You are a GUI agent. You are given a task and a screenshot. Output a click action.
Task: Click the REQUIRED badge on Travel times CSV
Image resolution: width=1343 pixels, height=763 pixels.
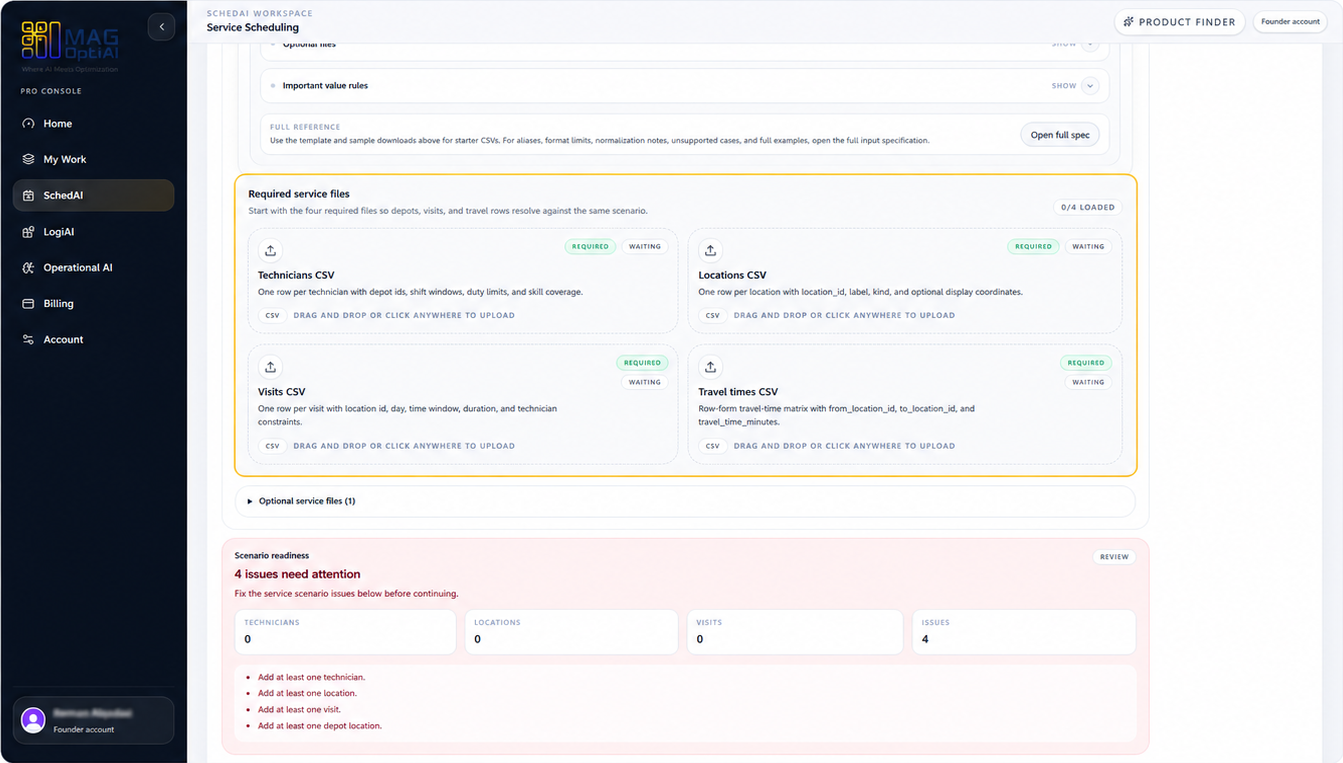click(x=1086, y=363)
